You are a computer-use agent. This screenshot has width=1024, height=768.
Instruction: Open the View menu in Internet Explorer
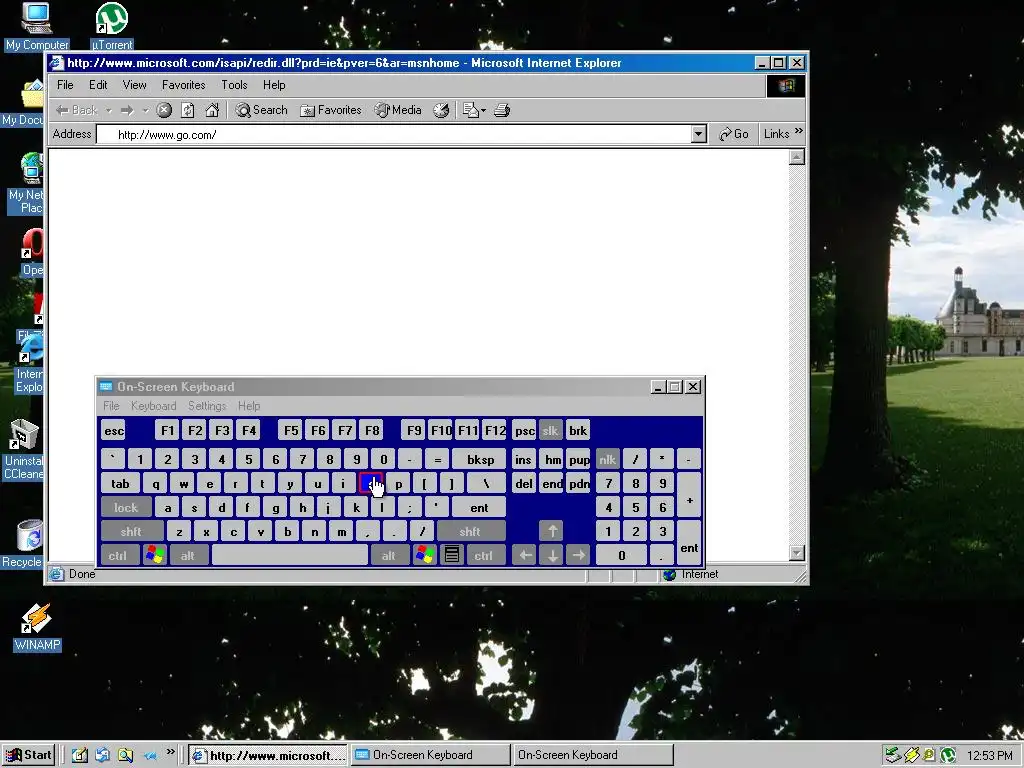coord(135,85)
